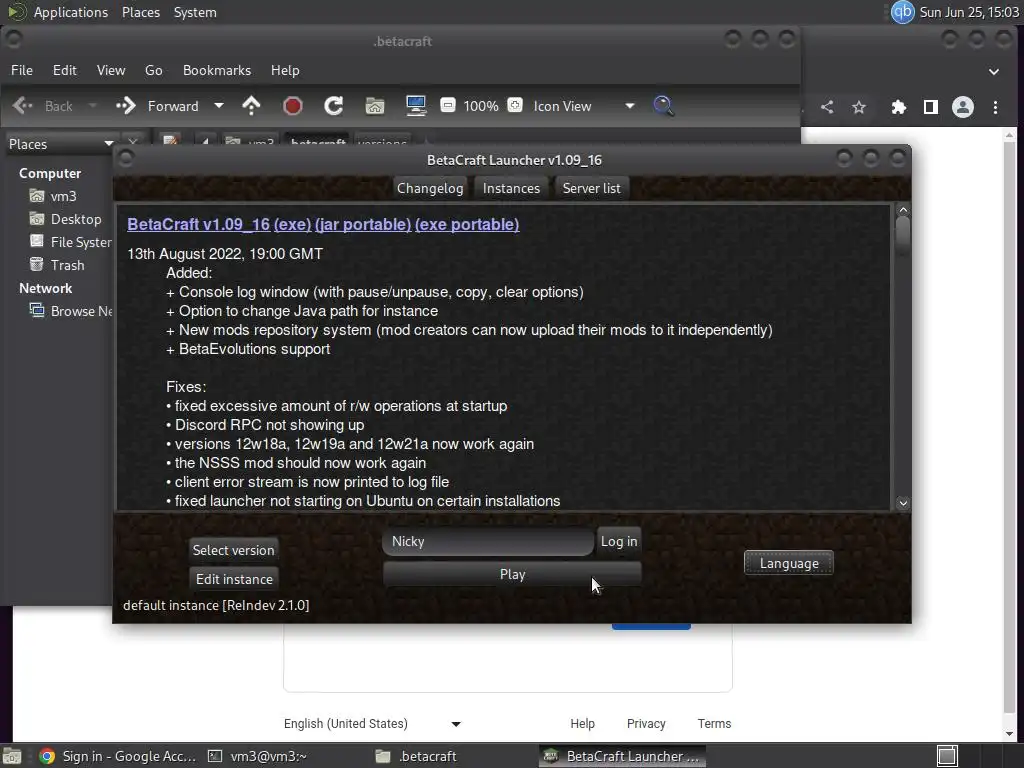Screen dimensions: 1024x768
Task: Click the Play button
Action: tap(513, 575)
